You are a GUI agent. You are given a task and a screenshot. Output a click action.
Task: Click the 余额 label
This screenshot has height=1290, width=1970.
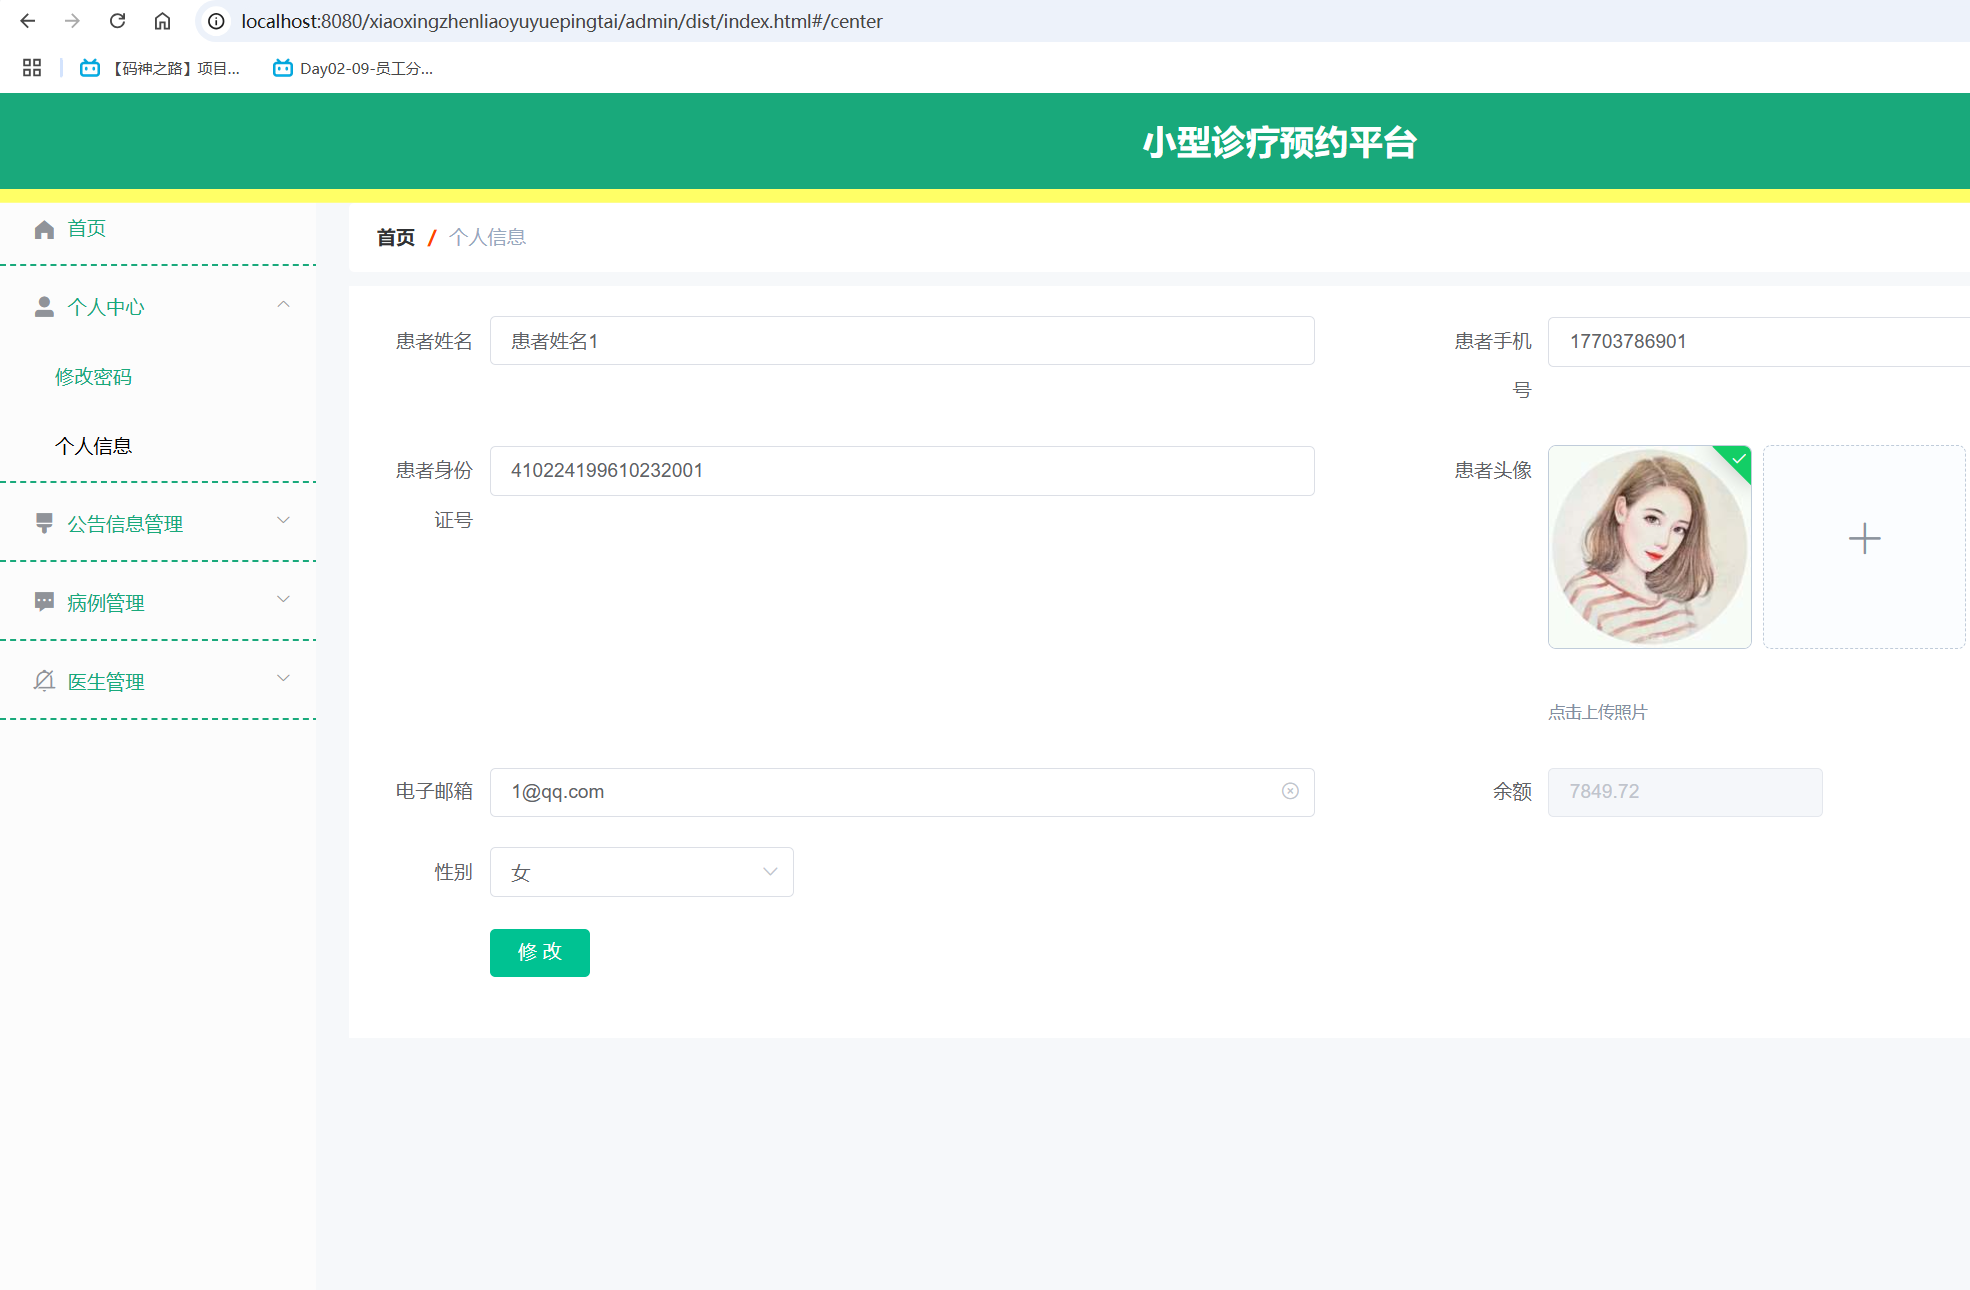[1512, 791]
